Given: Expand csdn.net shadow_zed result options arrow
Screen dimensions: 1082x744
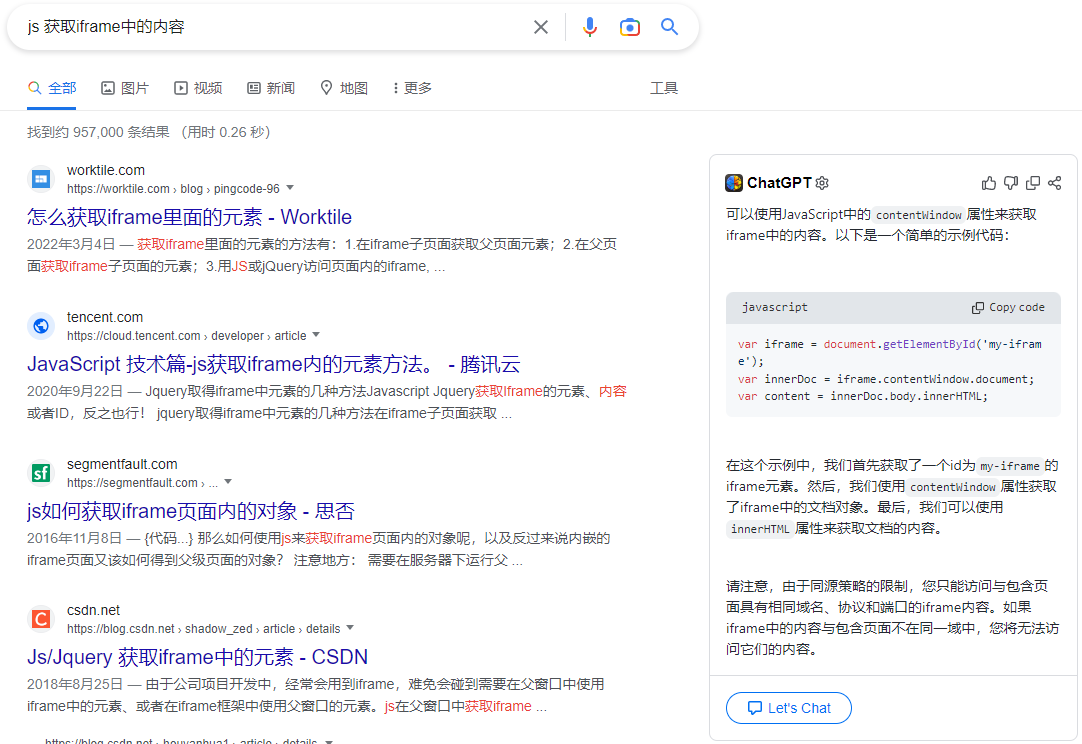Looking at the screenshot, I should [x=350, y=628].
